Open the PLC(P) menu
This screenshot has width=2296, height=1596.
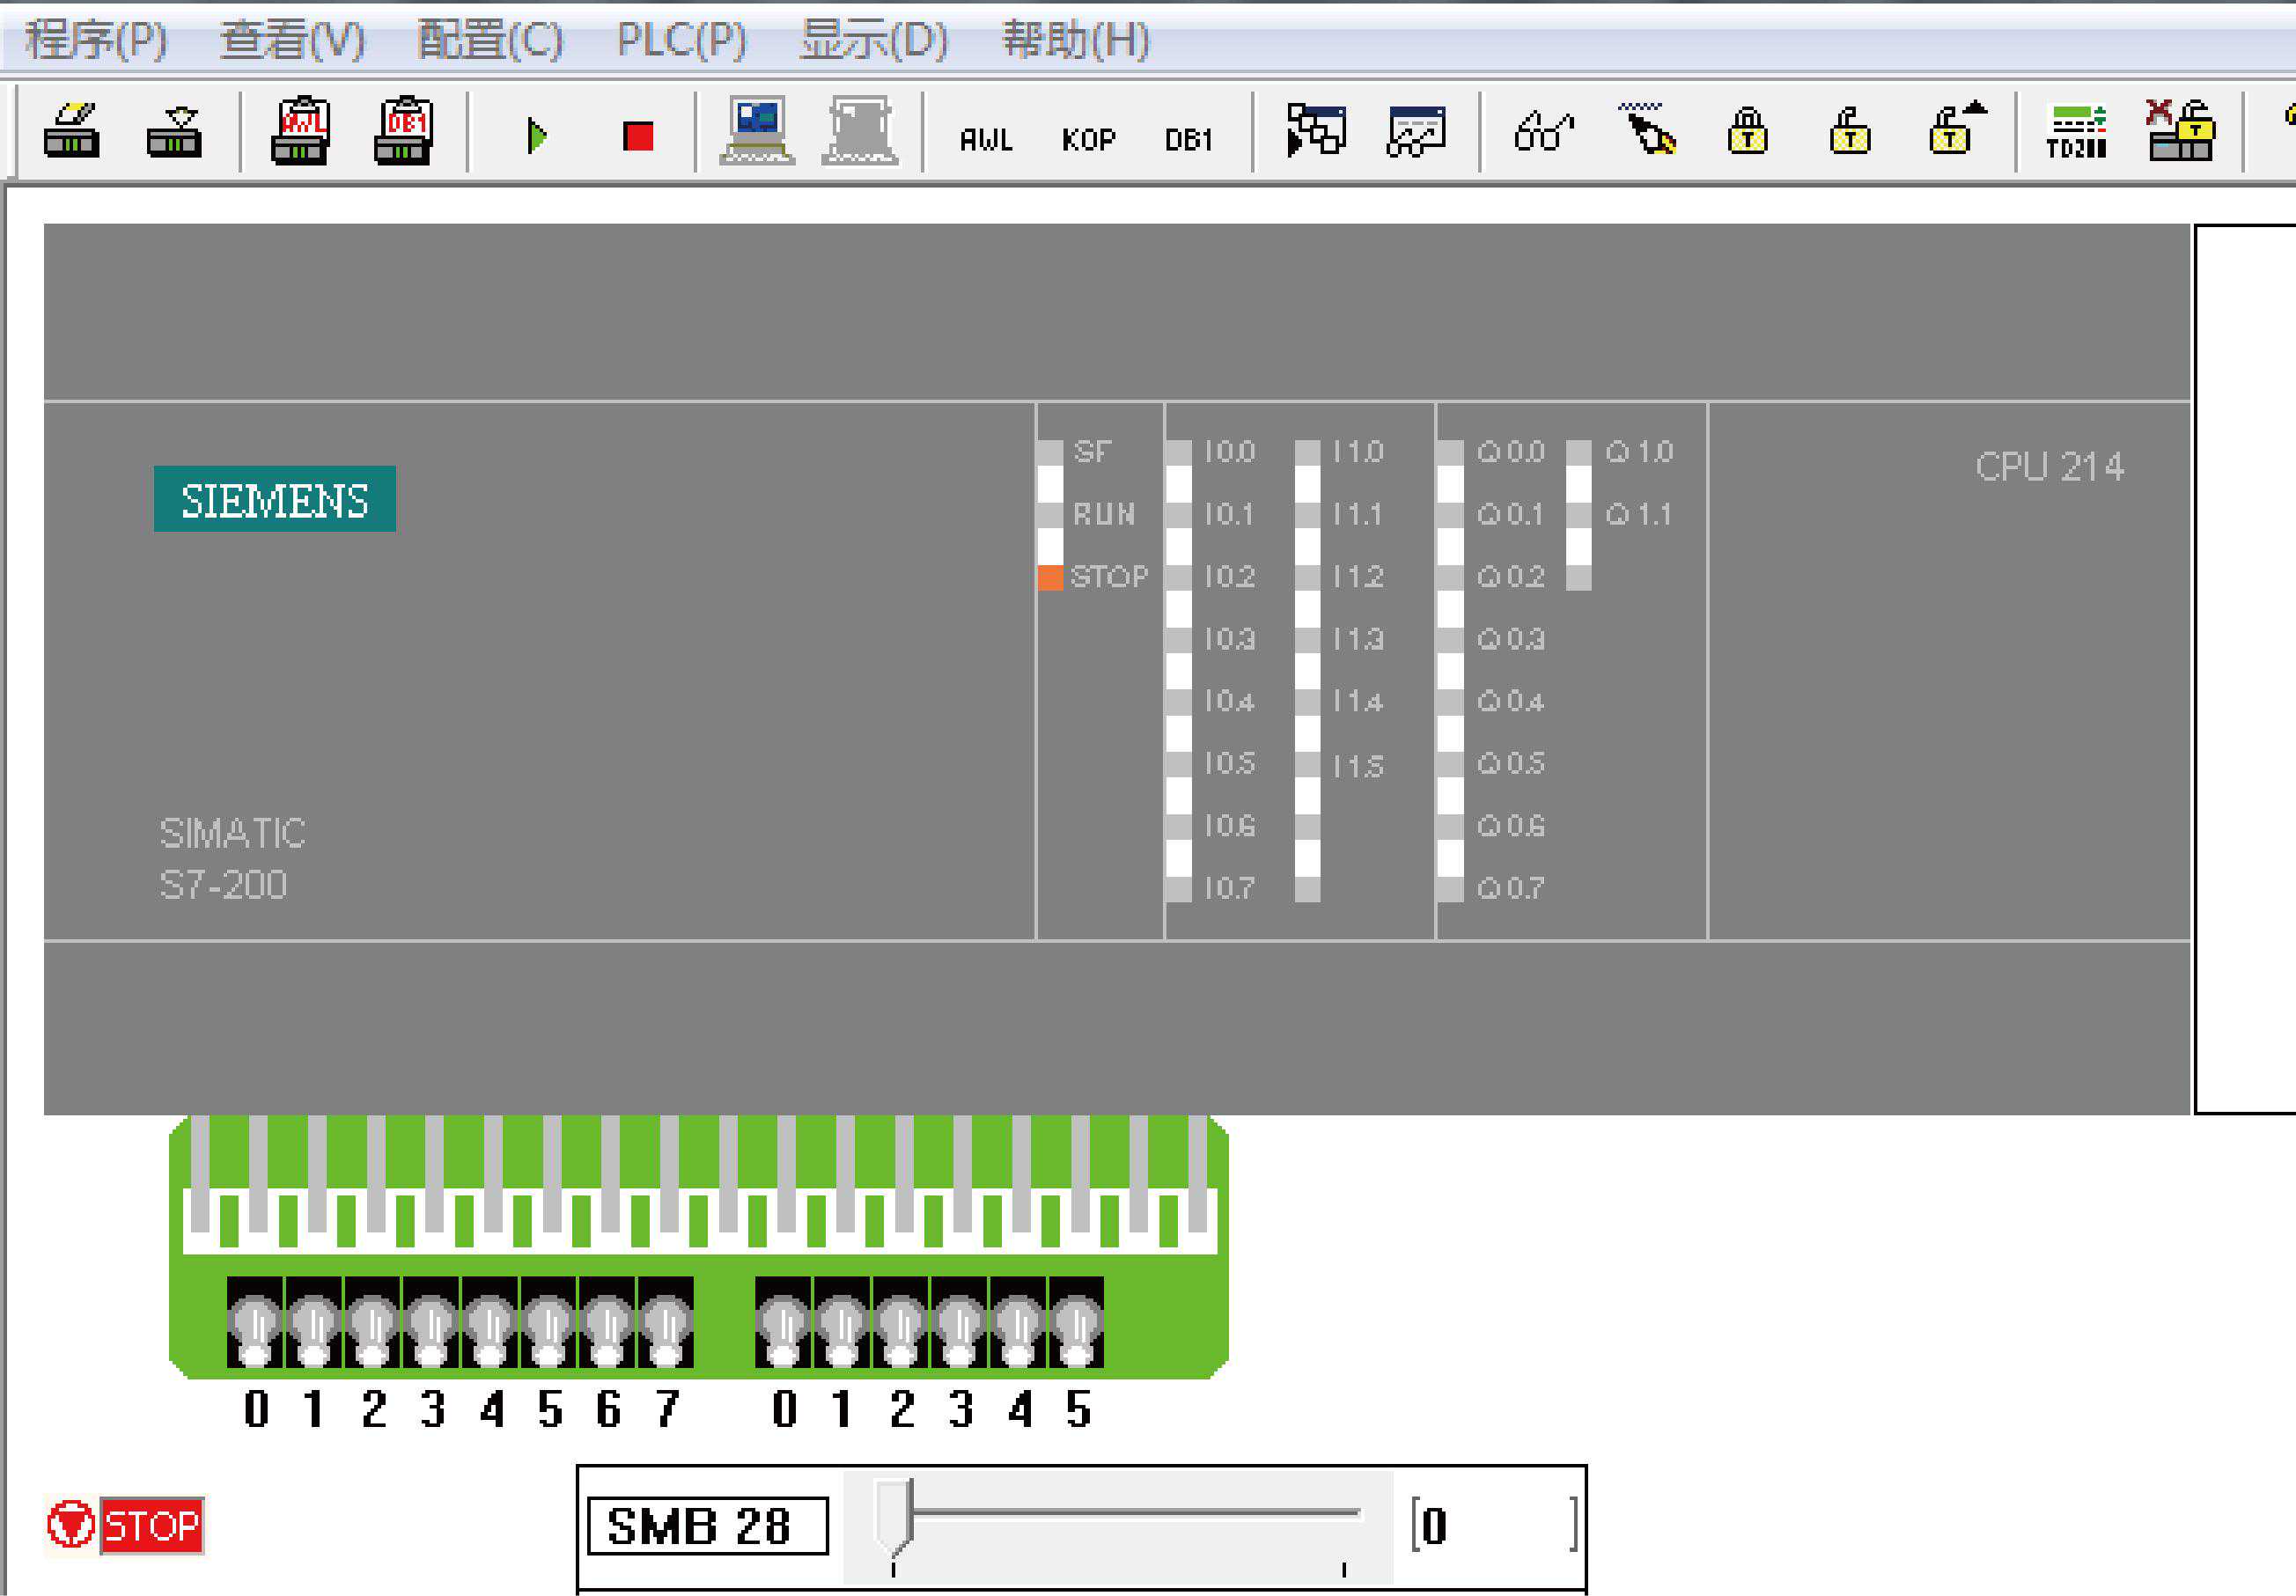682,40
